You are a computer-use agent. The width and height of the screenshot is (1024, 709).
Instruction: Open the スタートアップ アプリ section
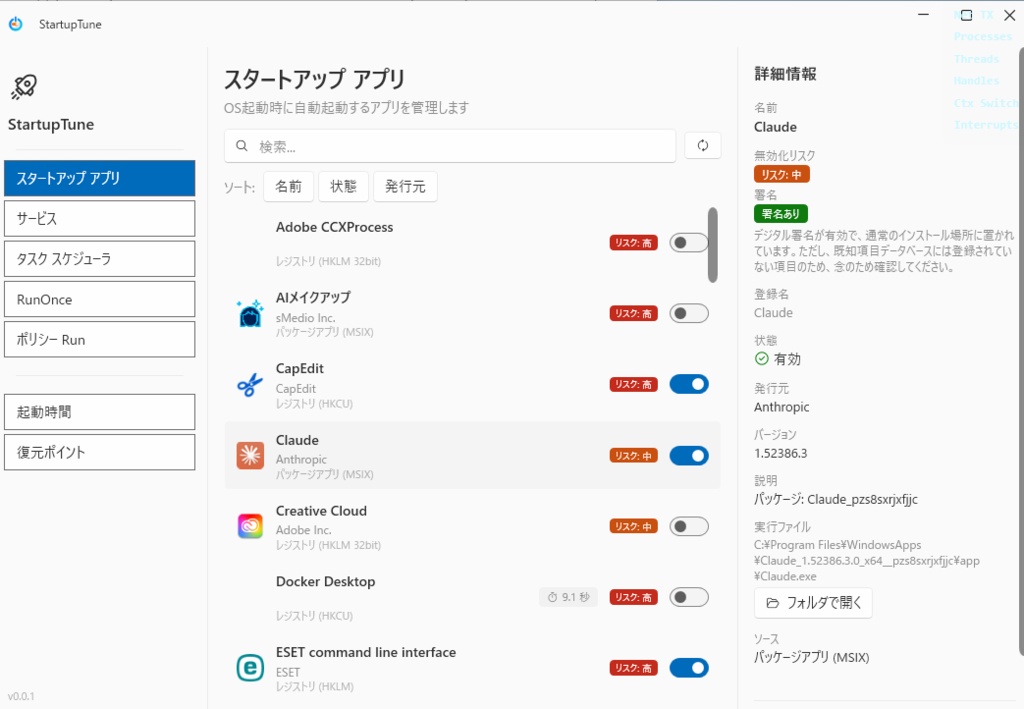click(99, 178)
